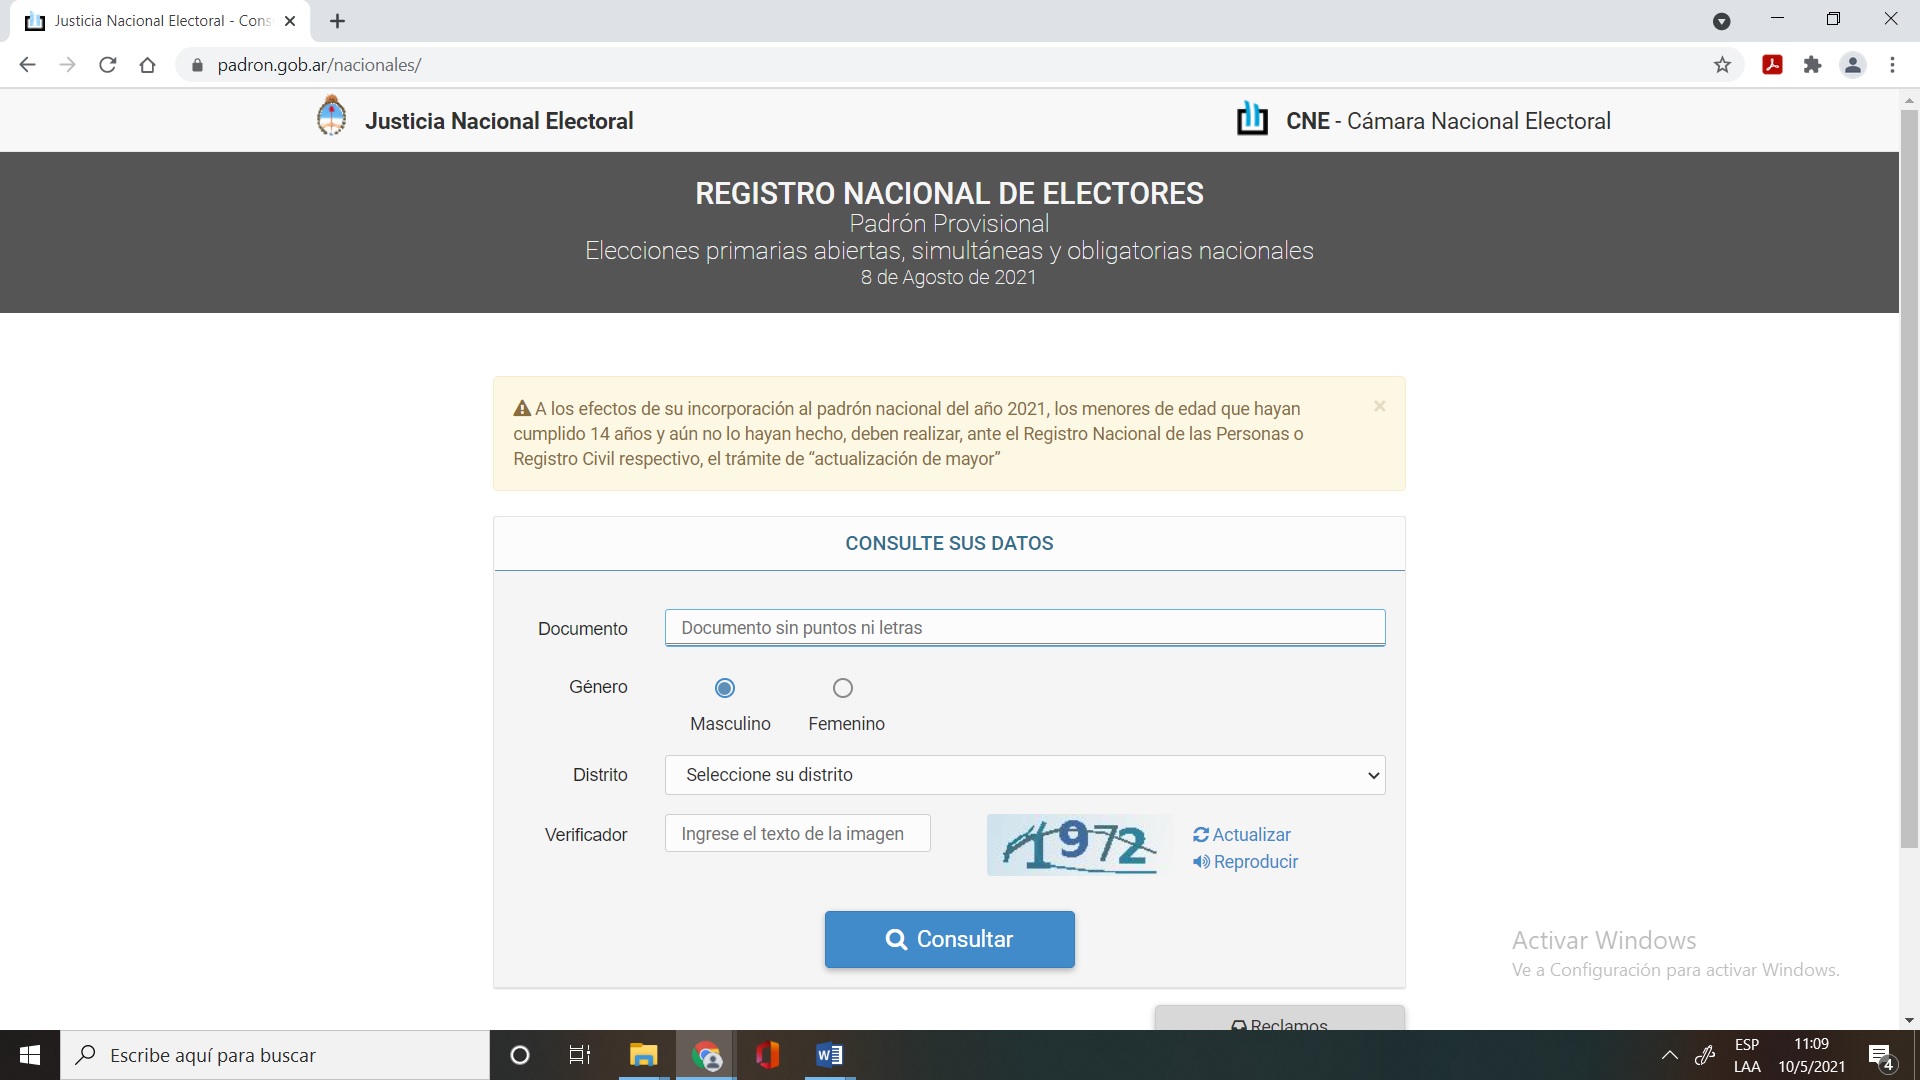Select the Justicia Nacional Electoral tab
The height and width of the screenshot is (1080, 1920).
(160, 21)
